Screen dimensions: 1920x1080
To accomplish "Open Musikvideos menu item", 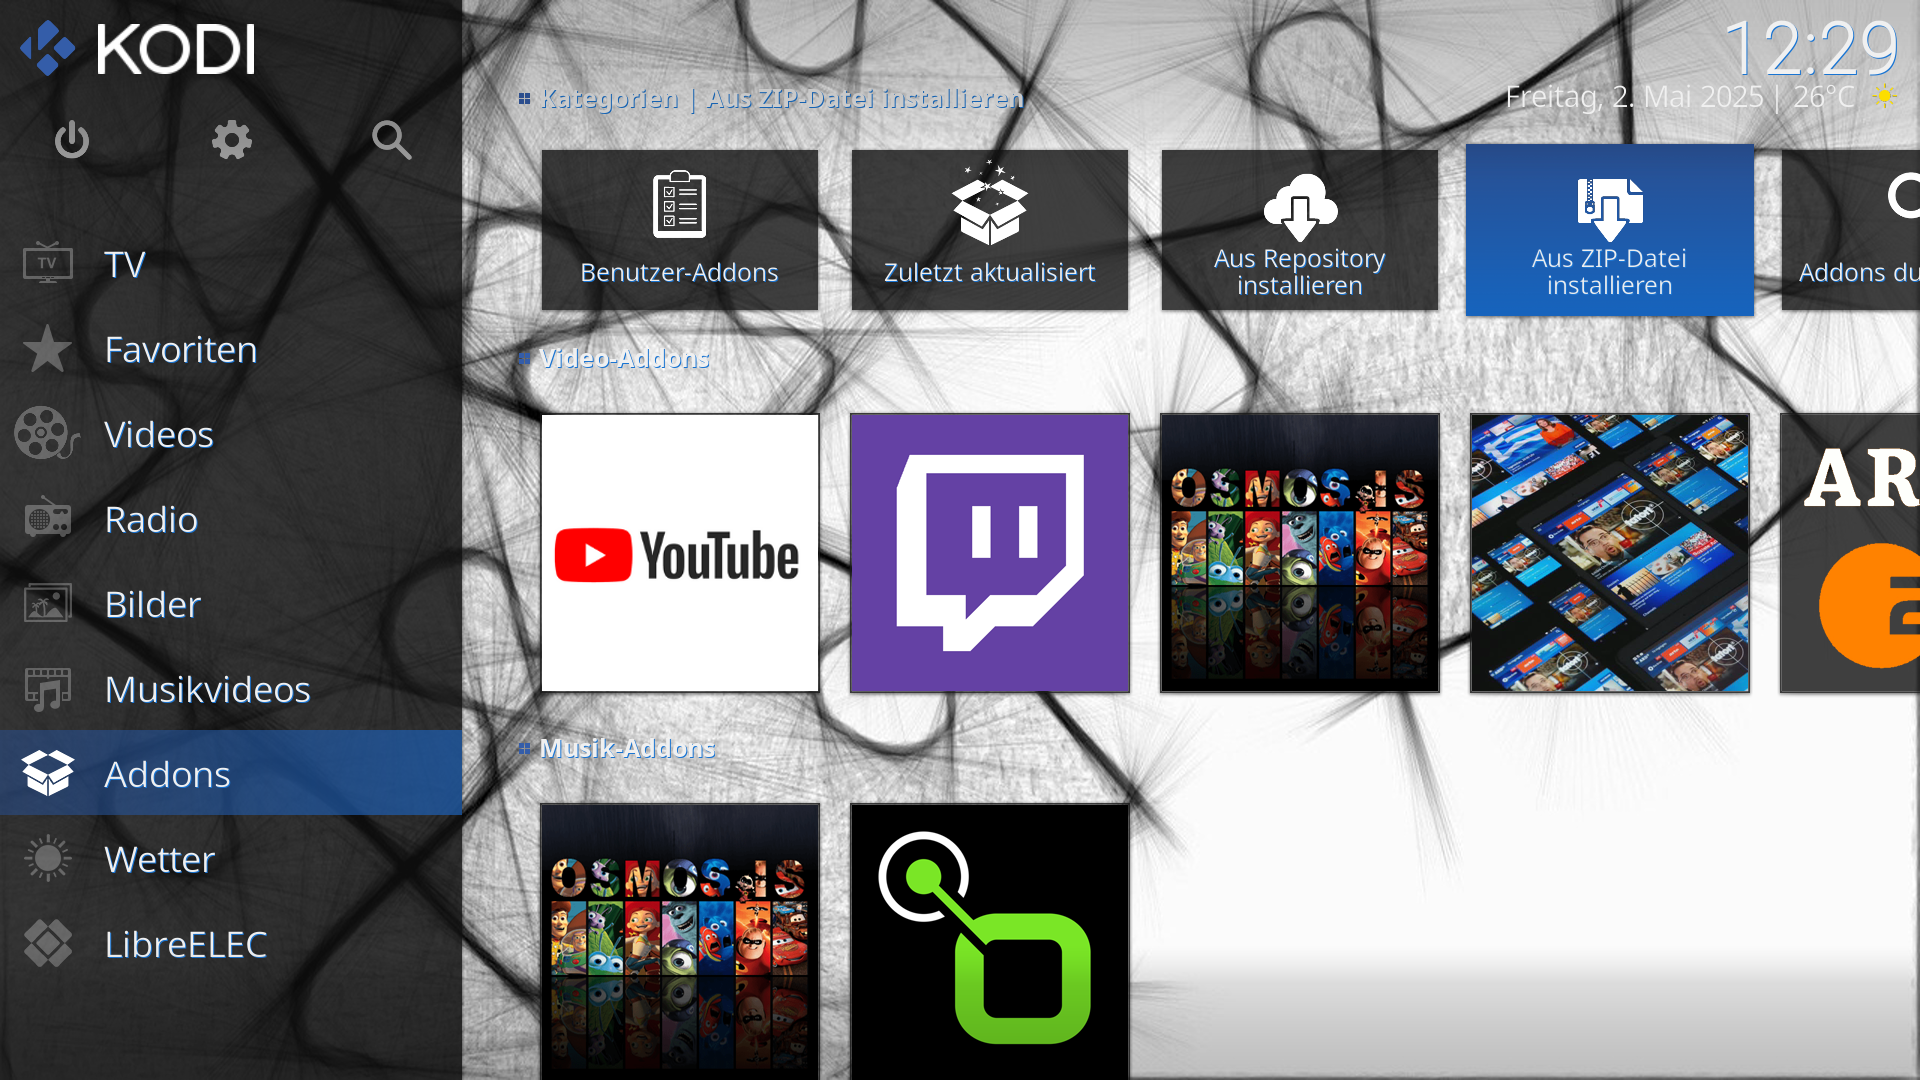I will 231,689.
